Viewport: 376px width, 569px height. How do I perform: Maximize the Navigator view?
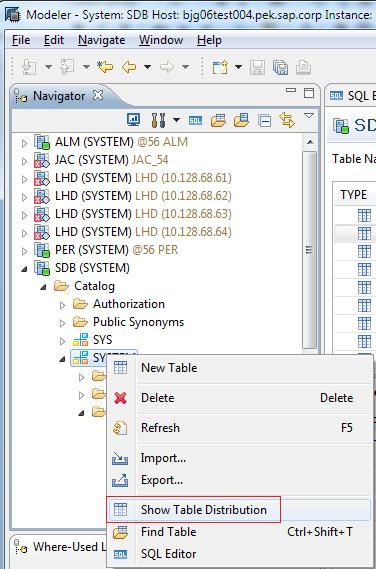coord(308,93)
